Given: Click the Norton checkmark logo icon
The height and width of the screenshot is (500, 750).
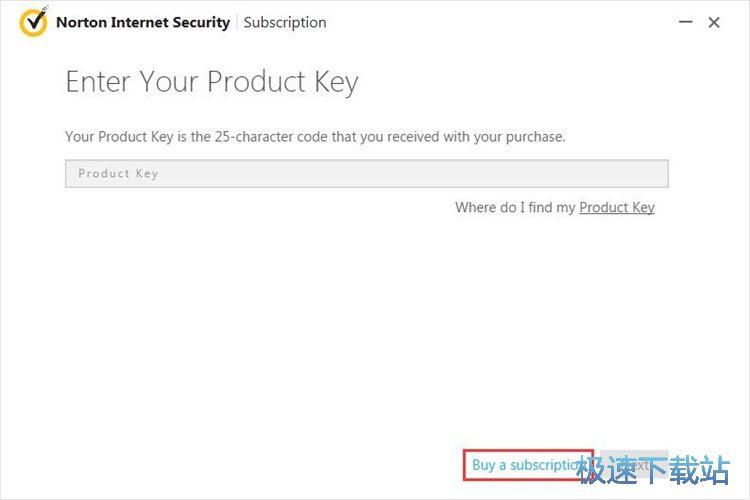Looking at the screenshot, I should [x=33, y=21].
